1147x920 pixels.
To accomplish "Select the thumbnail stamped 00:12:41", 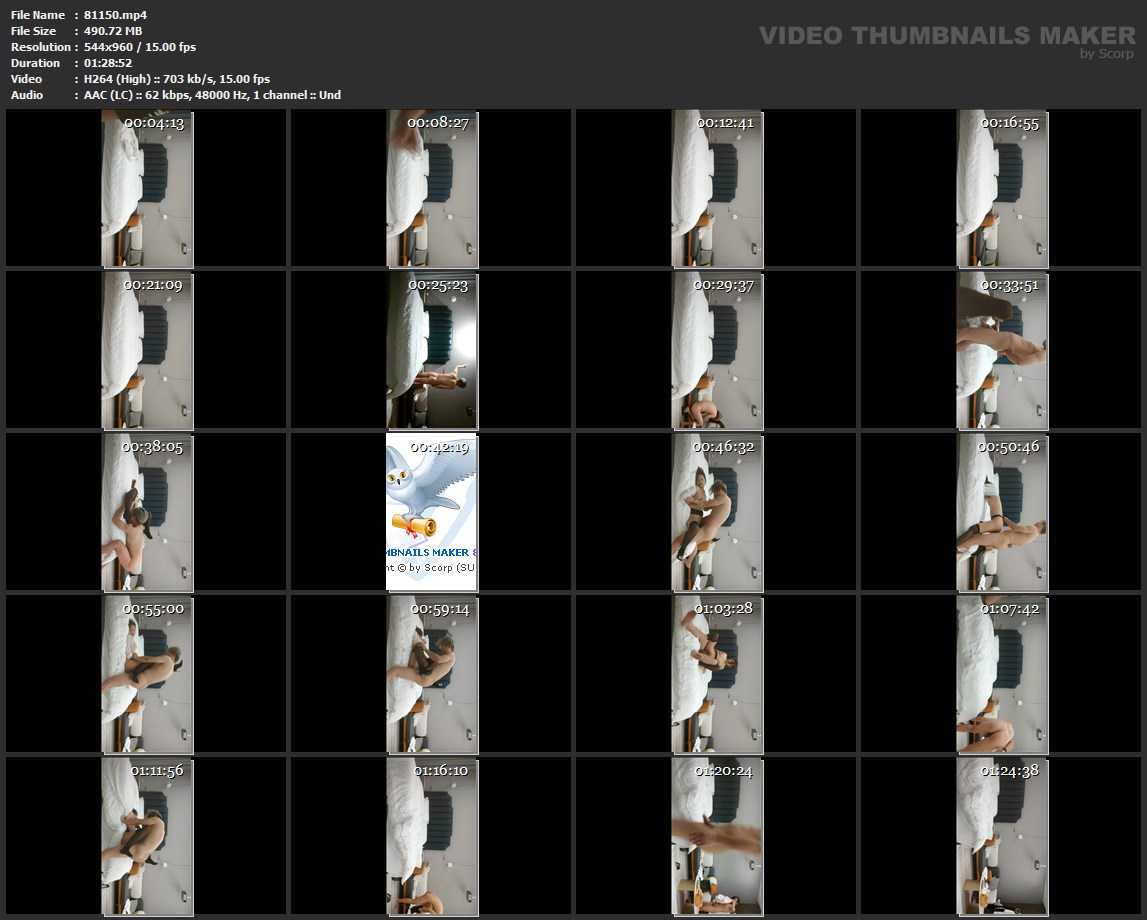I will pos(717,189).
